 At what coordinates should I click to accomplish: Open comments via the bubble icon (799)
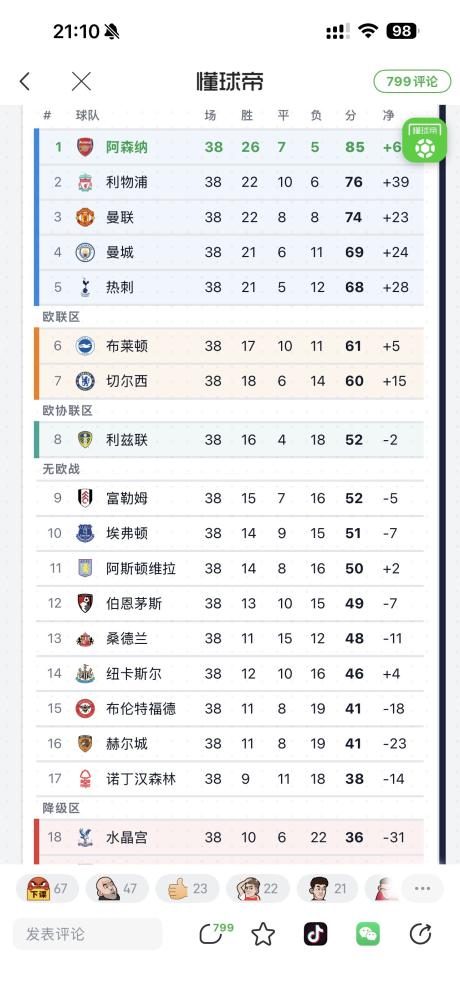click(x=213, y=933)
